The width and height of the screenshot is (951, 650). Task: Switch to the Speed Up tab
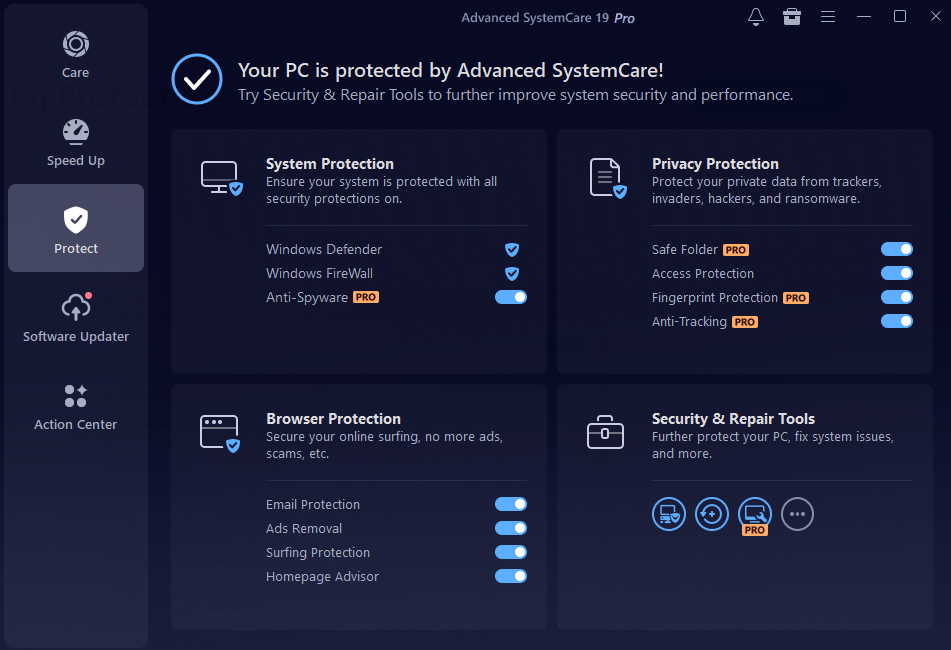76,142
